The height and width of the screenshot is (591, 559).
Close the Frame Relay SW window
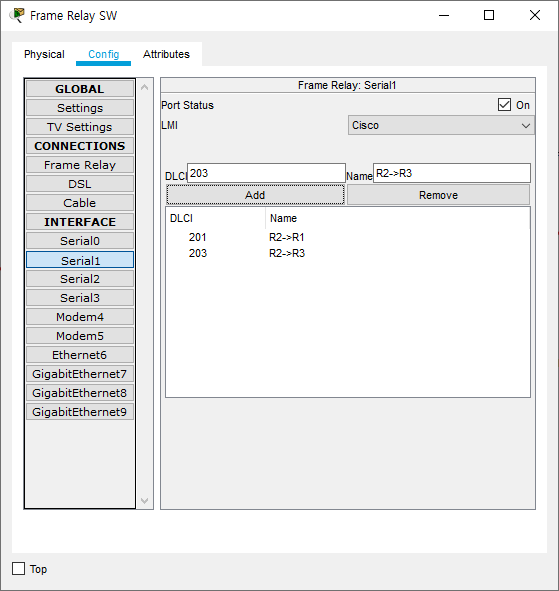534,15
